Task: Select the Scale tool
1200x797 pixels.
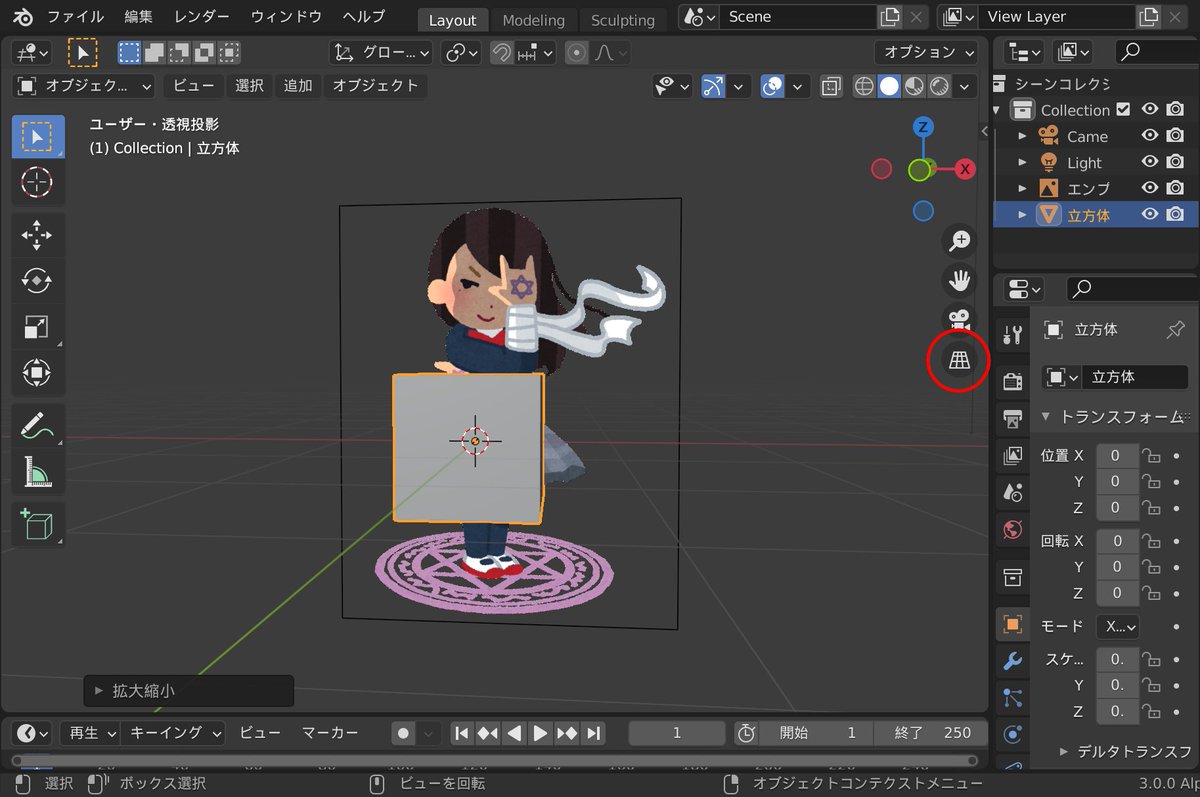Action: pos(38,328)
